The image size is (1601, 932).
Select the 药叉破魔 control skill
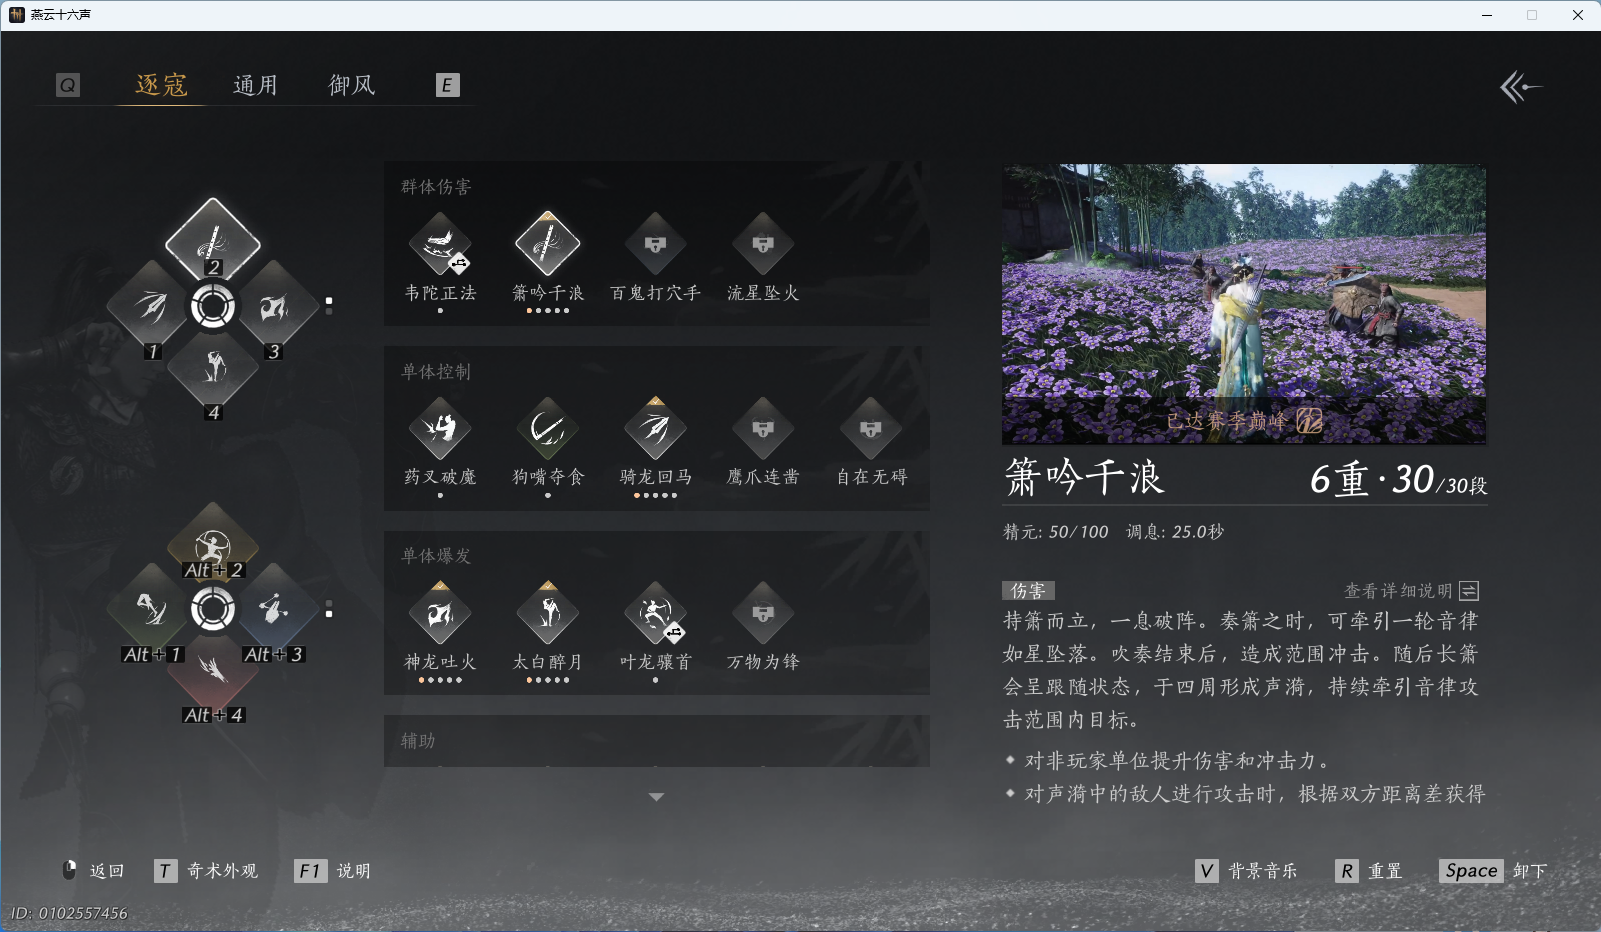coord(440,428)
